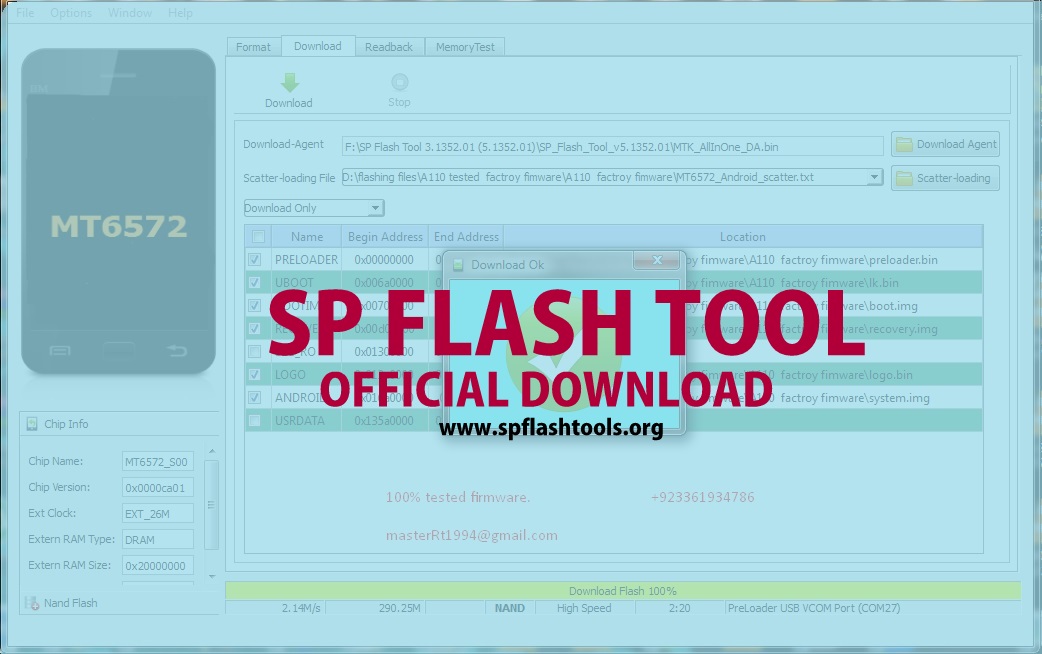This screenshot has width=1042, height=654.
Task: Click the folder icon on Scatter-loading button
Action: (x=904, y=178)
